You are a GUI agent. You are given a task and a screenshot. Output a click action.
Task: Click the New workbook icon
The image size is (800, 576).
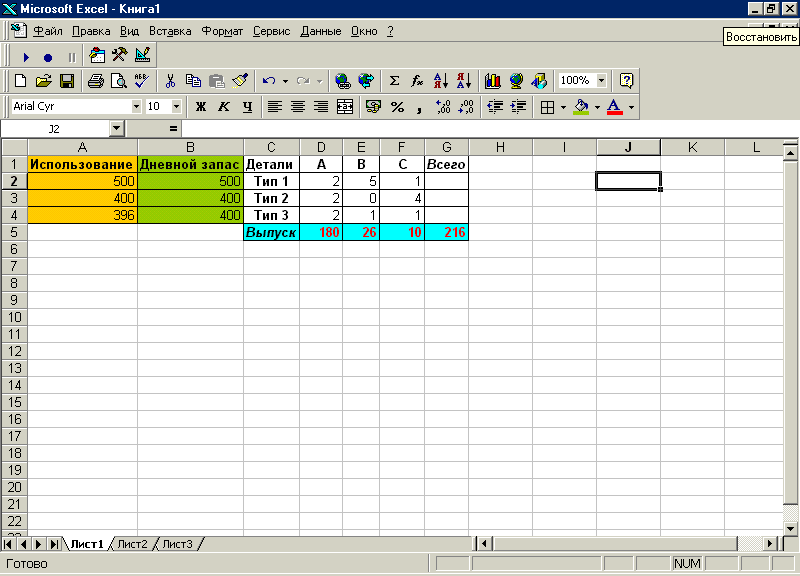coord(20,81)
